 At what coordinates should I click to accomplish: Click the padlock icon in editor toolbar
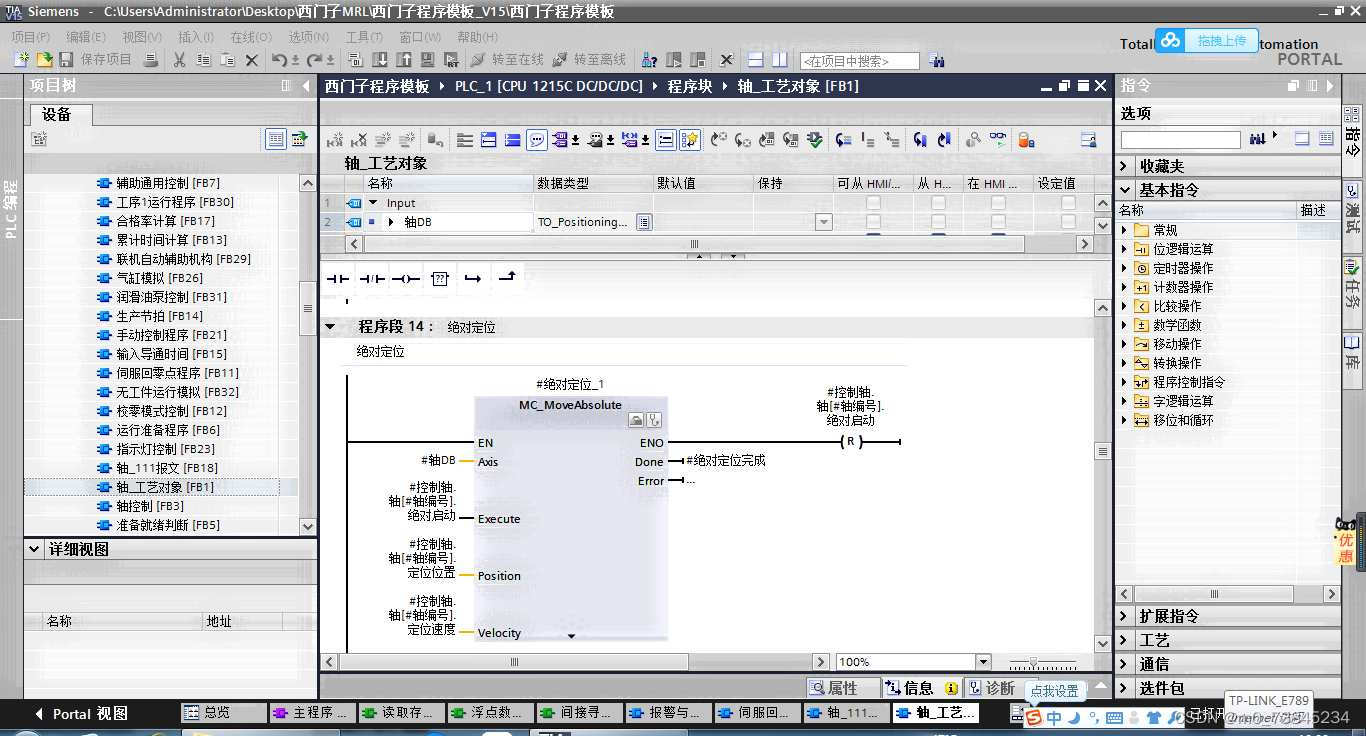click(1026, 140)
